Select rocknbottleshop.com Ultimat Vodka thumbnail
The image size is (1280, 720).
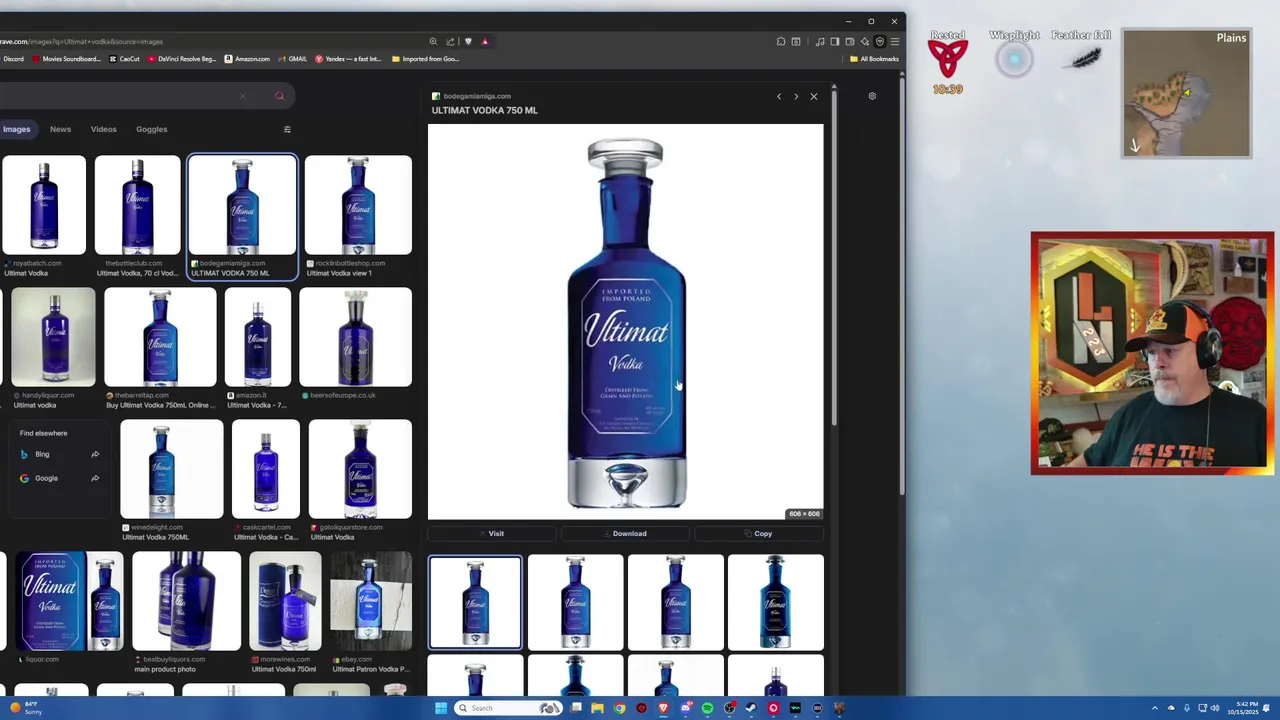coord(358,205)
